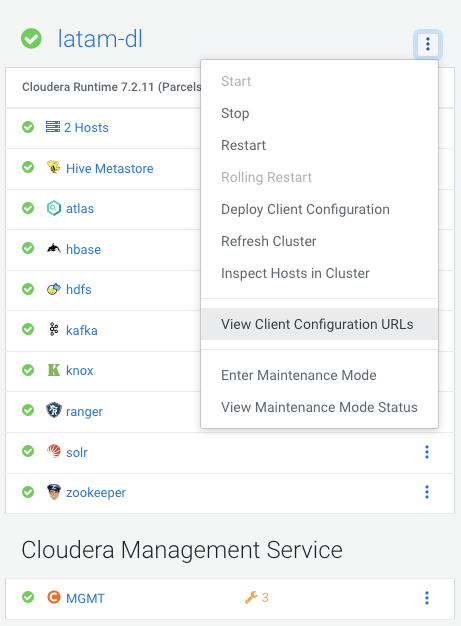Open the MGMT actions kebab menu
This screenshot has width=461, height=626.
coord(427,598)
